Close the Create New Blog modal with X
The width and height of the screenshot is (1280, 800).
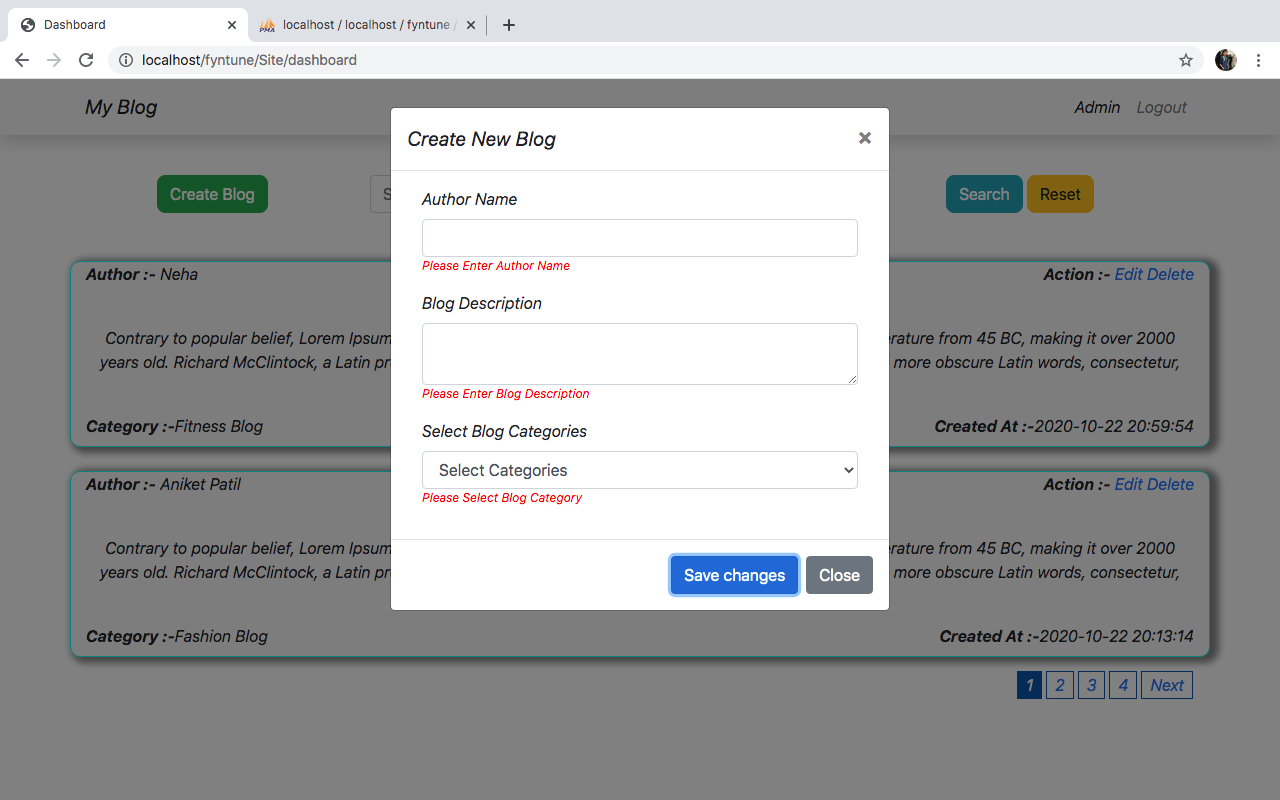pos(865,138)
